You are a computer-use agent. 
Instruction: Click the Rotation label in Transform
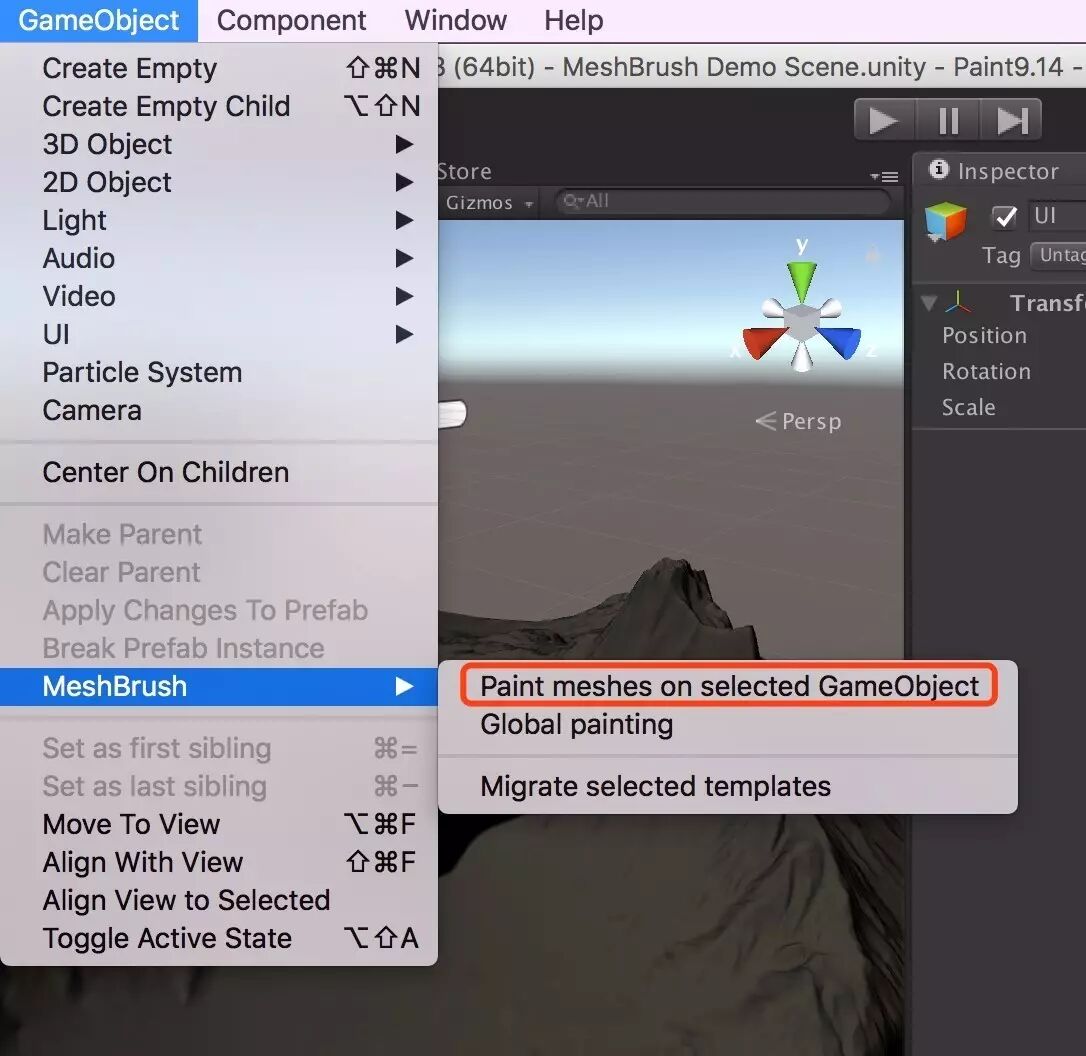(986, 372)
